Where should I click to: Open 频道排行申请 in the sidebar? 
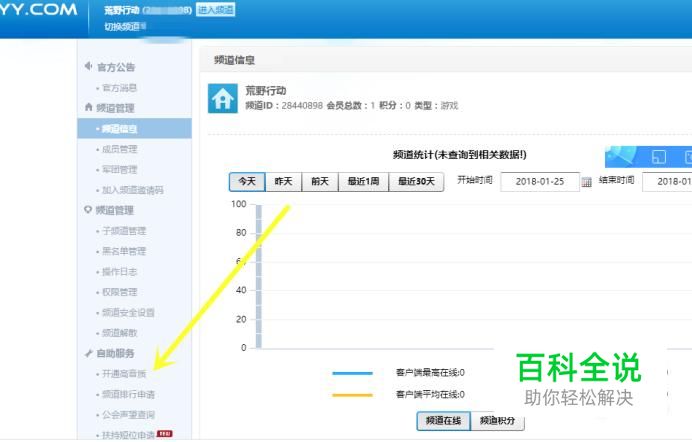[x=128, y=394]
